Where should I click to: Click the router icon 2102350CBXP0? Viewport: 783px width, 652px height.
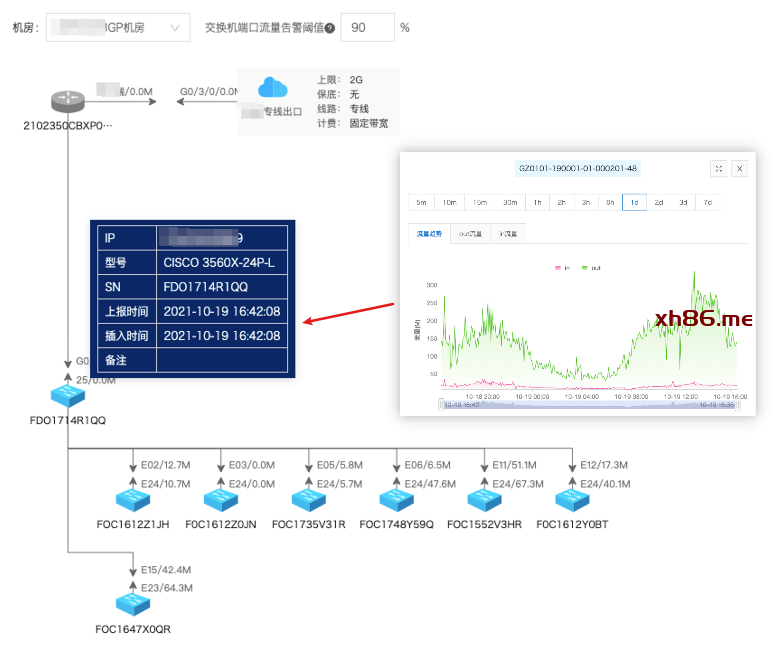pos(68,102)
